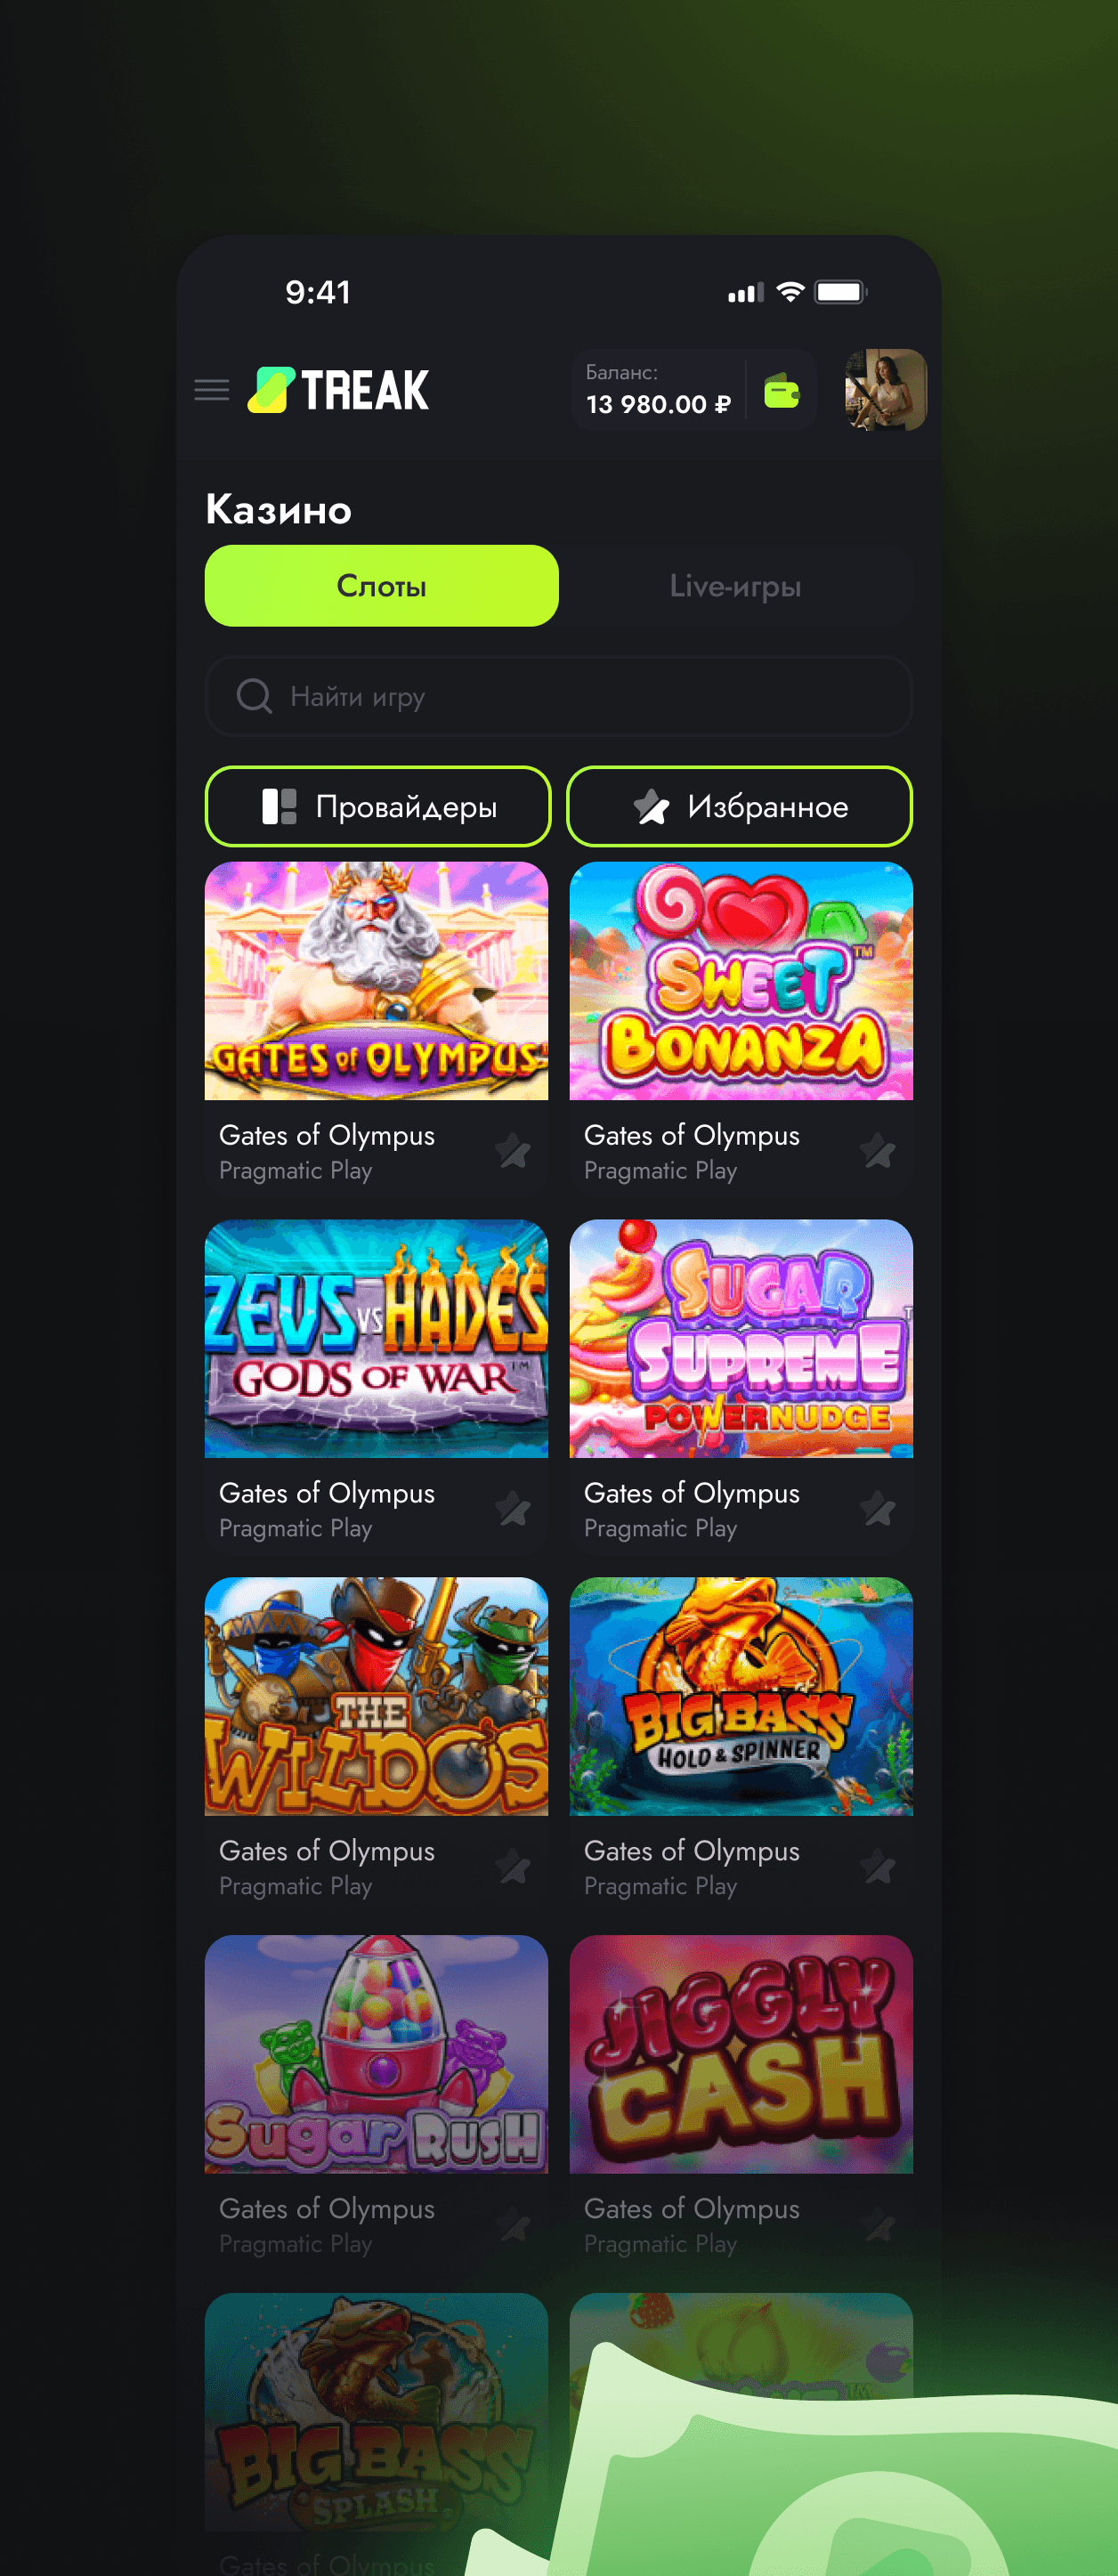
Task: Open the Jiggly Cash game thumbnail
Action: [x=741, y=2054]
